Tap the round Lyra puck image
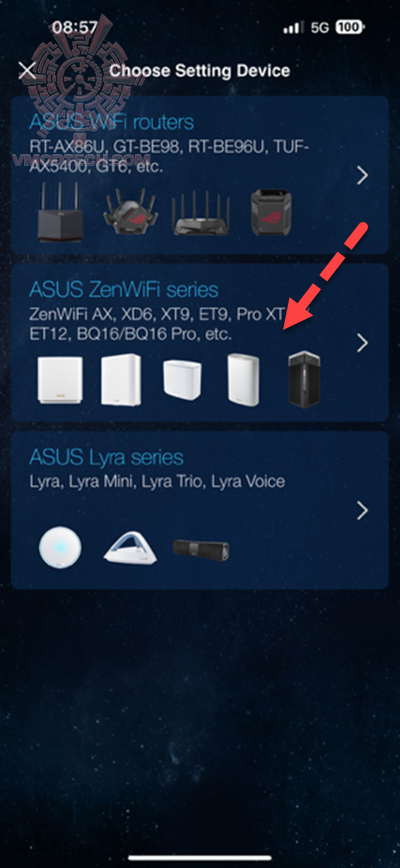 (60, 548)
